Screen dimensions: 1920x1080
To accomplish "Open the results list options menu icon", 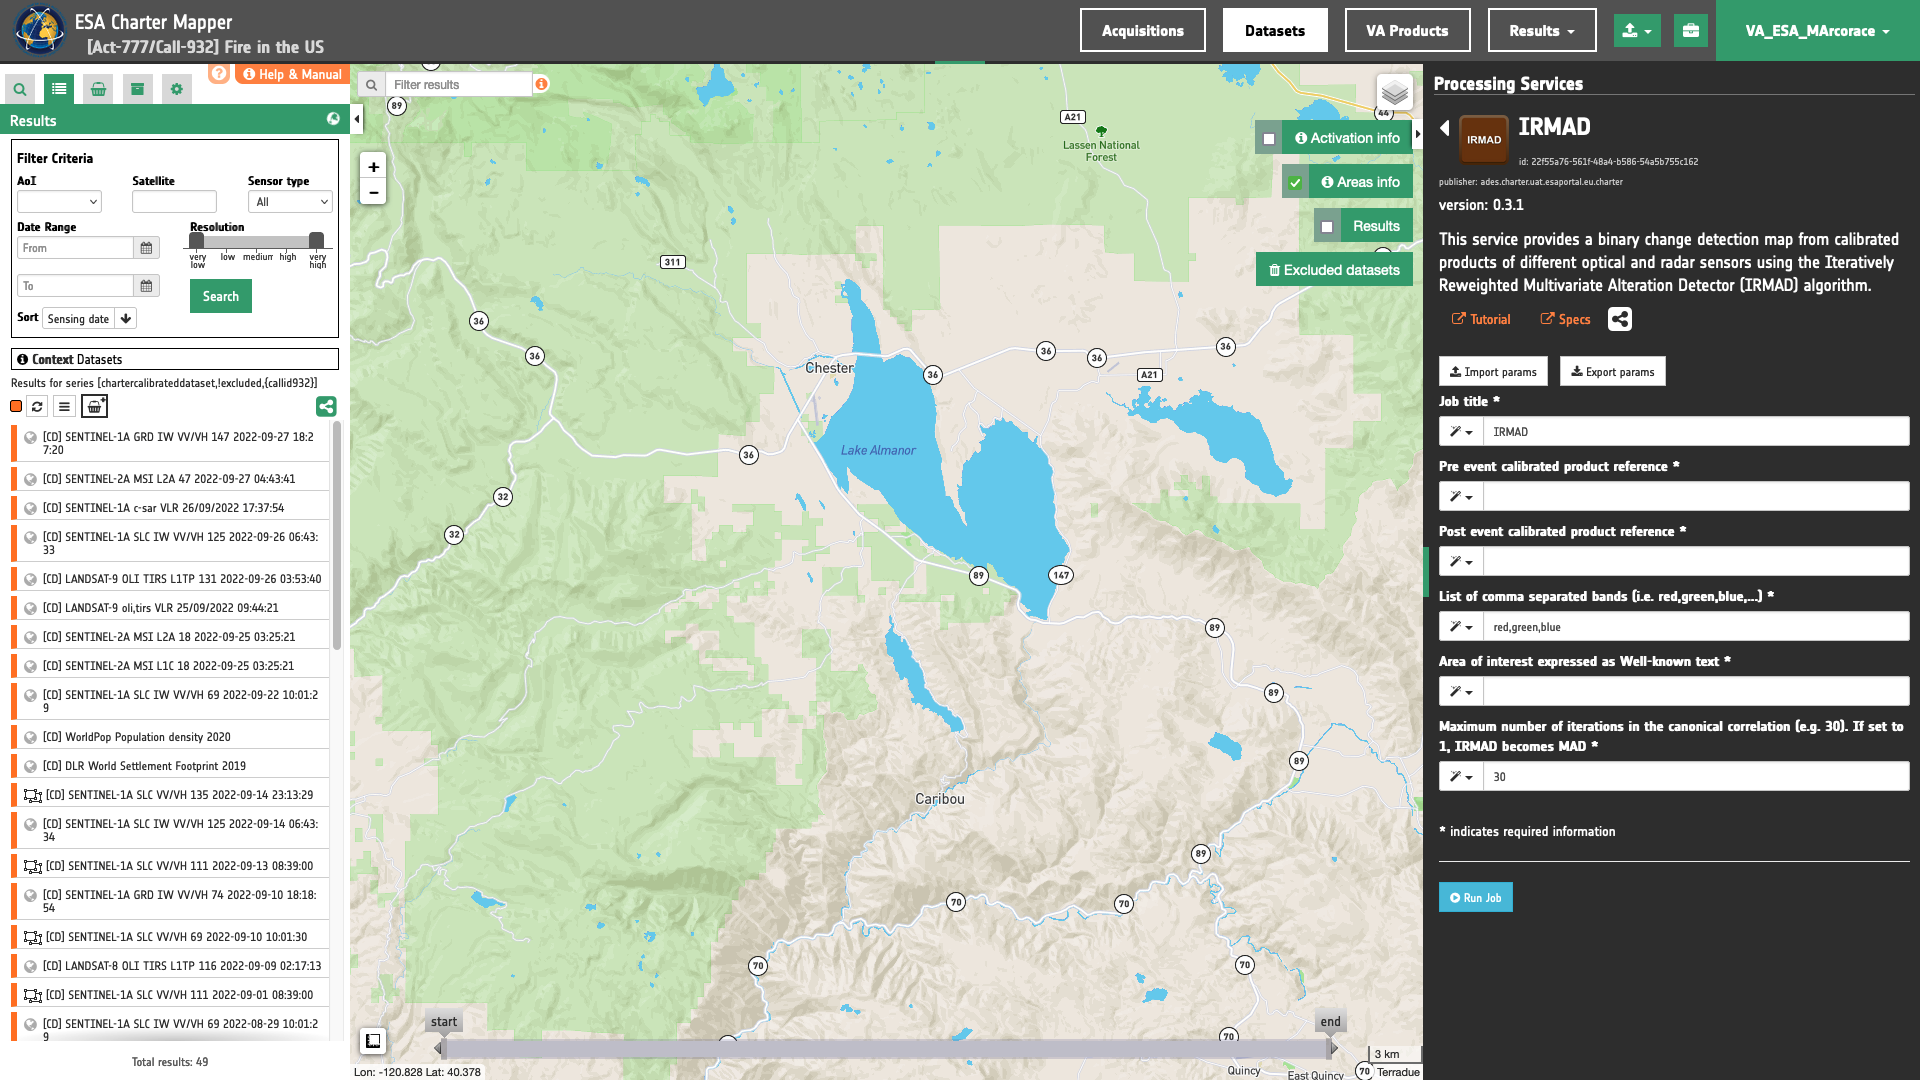I will coord(64,406).
